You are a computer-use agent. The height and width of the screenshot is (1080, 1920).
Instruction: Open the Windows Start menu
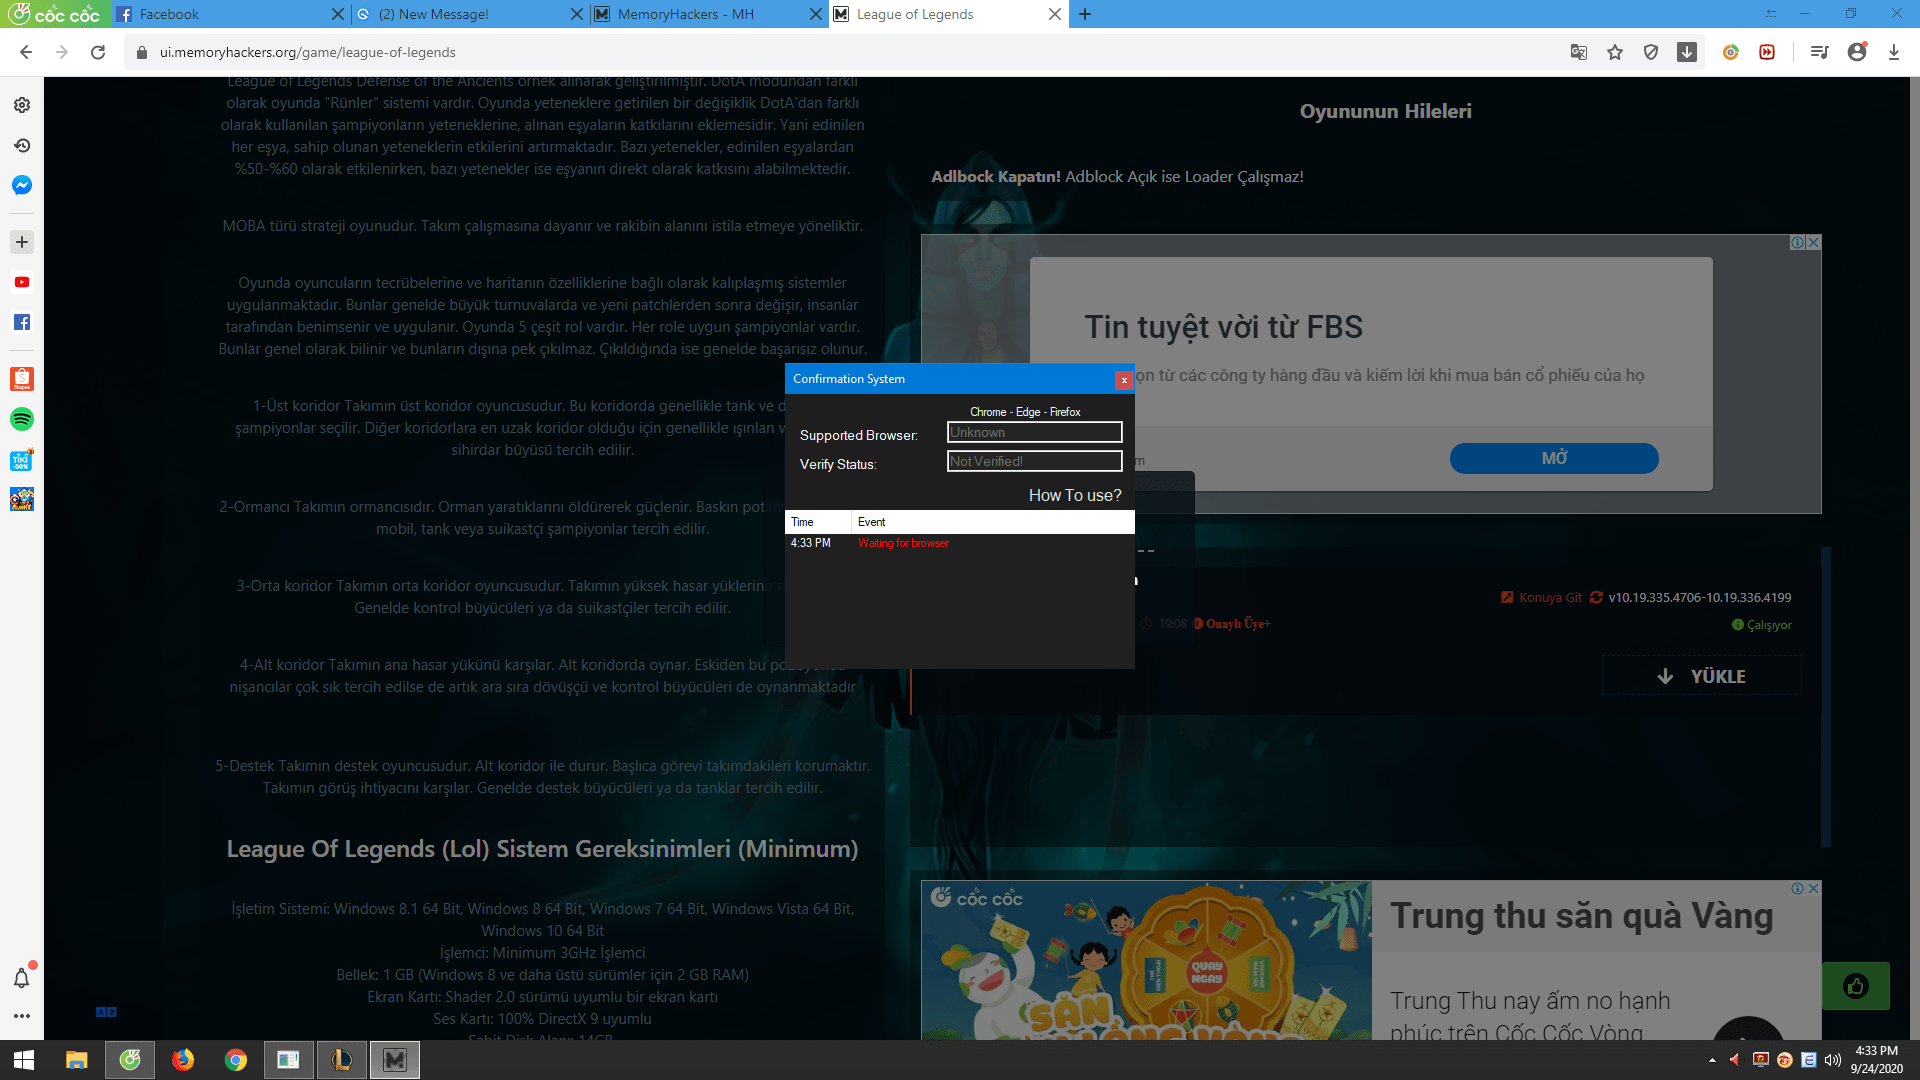tap(24, 1060)
